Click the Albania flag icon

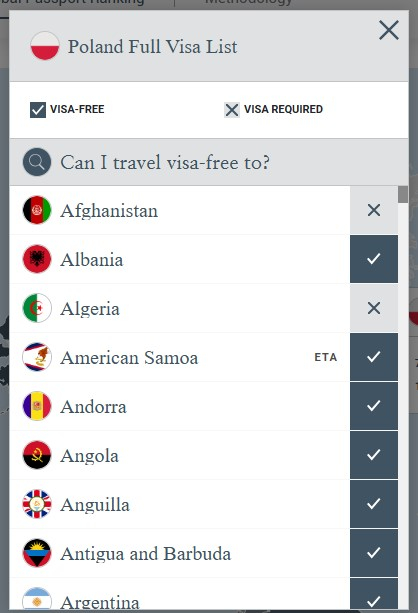(x=37, y=259)
